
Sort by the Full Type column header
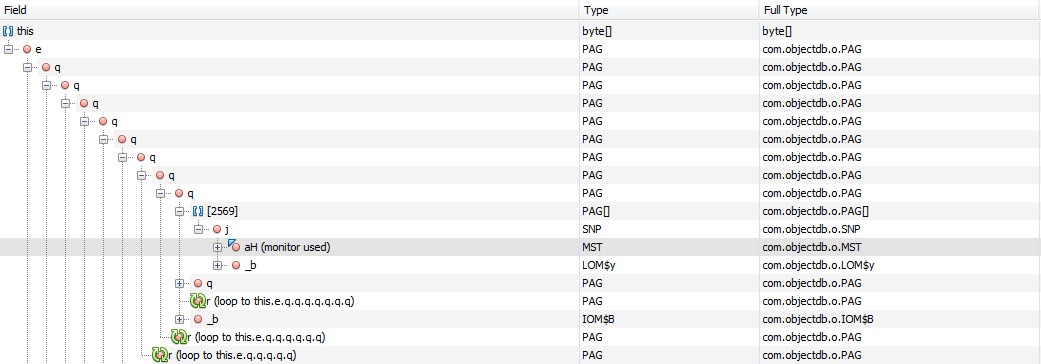pos(900,11)
